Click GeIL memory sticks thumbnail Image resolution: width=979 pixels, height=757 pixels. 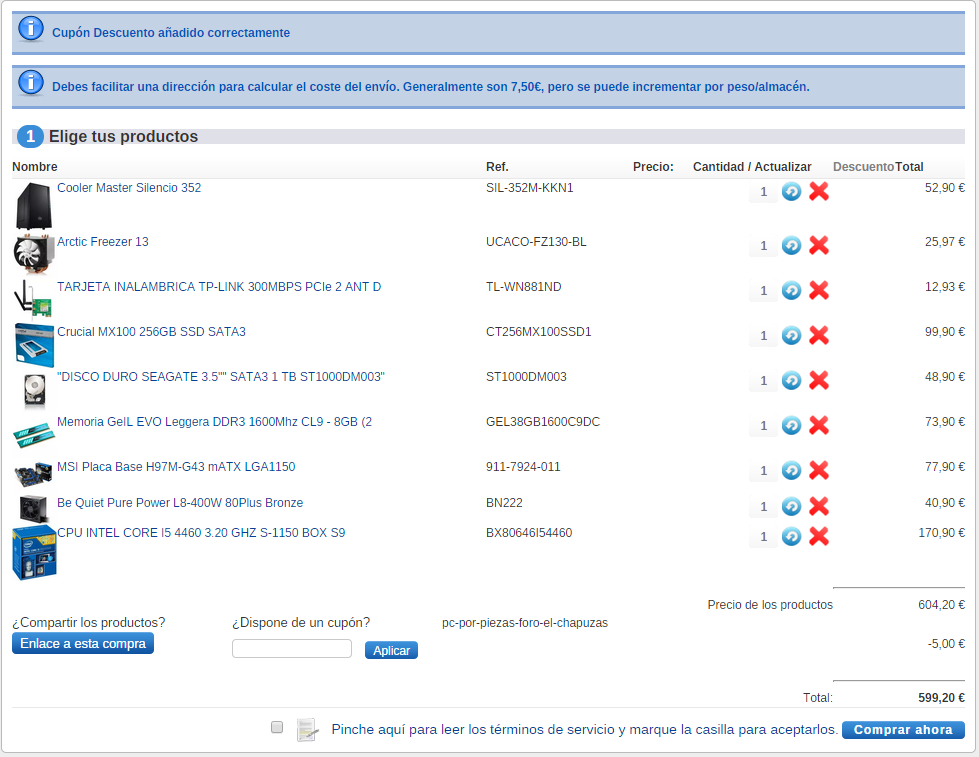click(x=34, y=435)
